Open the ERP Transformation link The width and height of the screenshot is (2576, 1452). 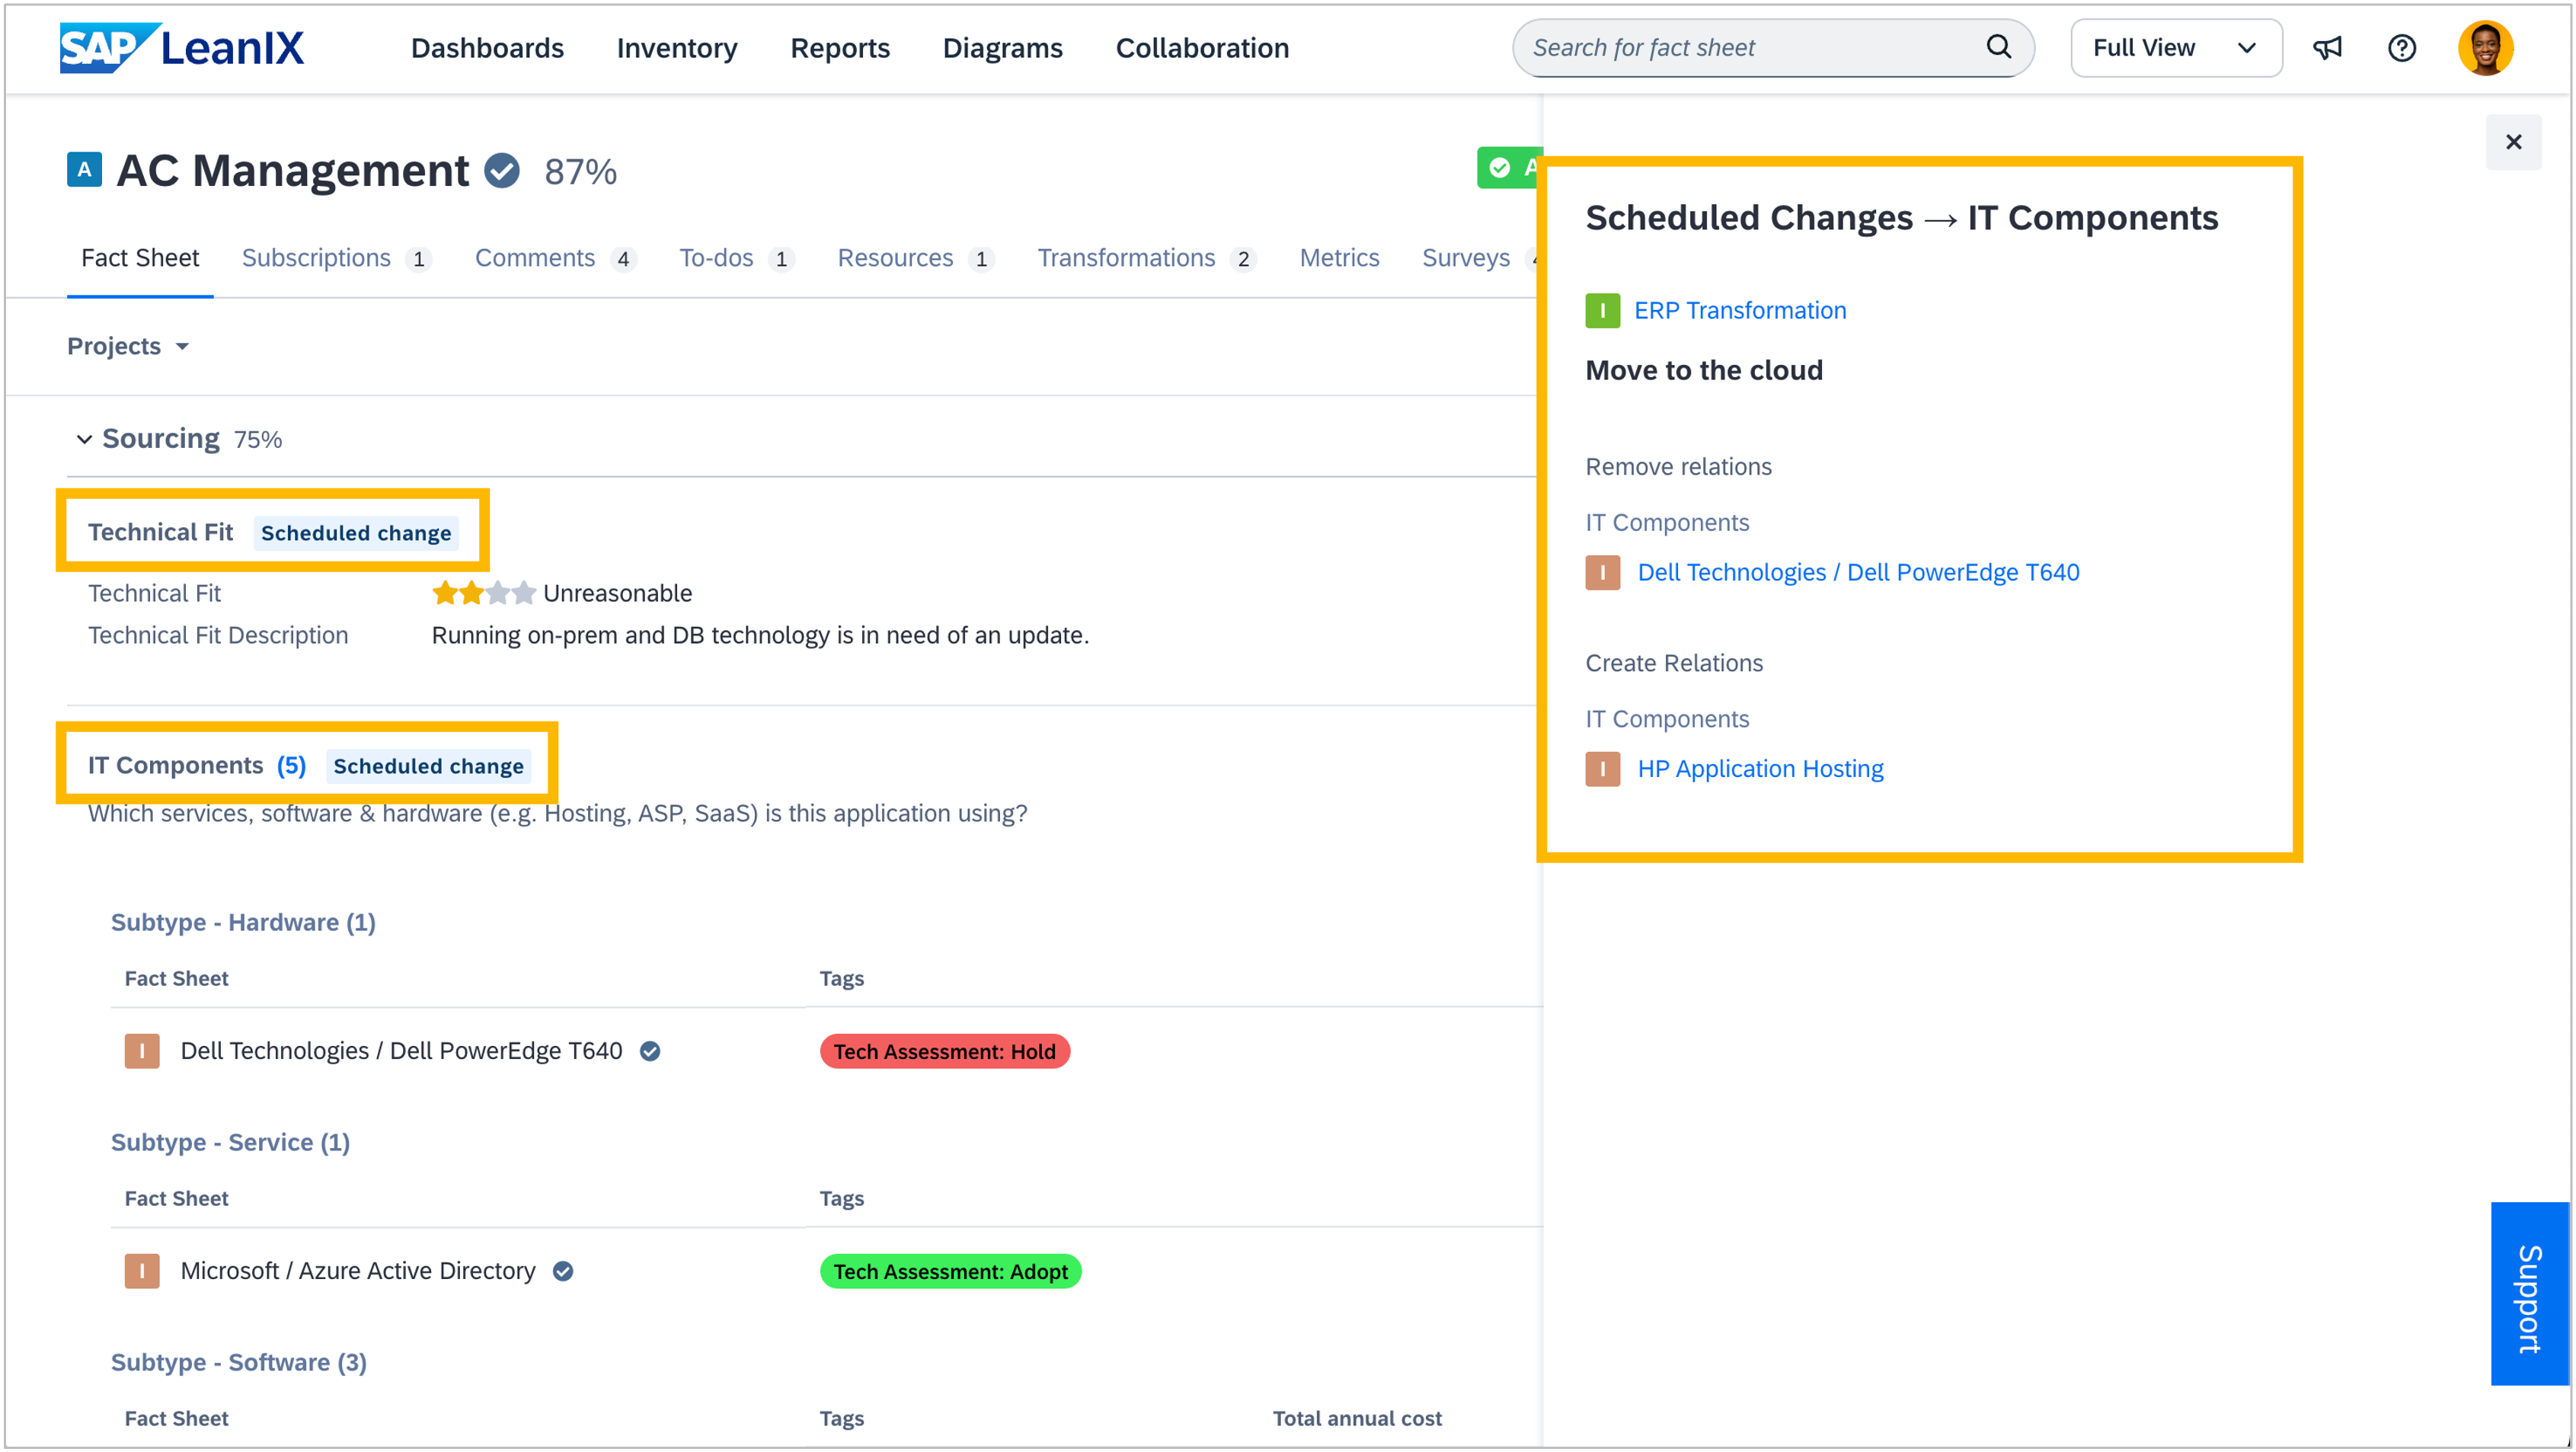coord(1740,311)
